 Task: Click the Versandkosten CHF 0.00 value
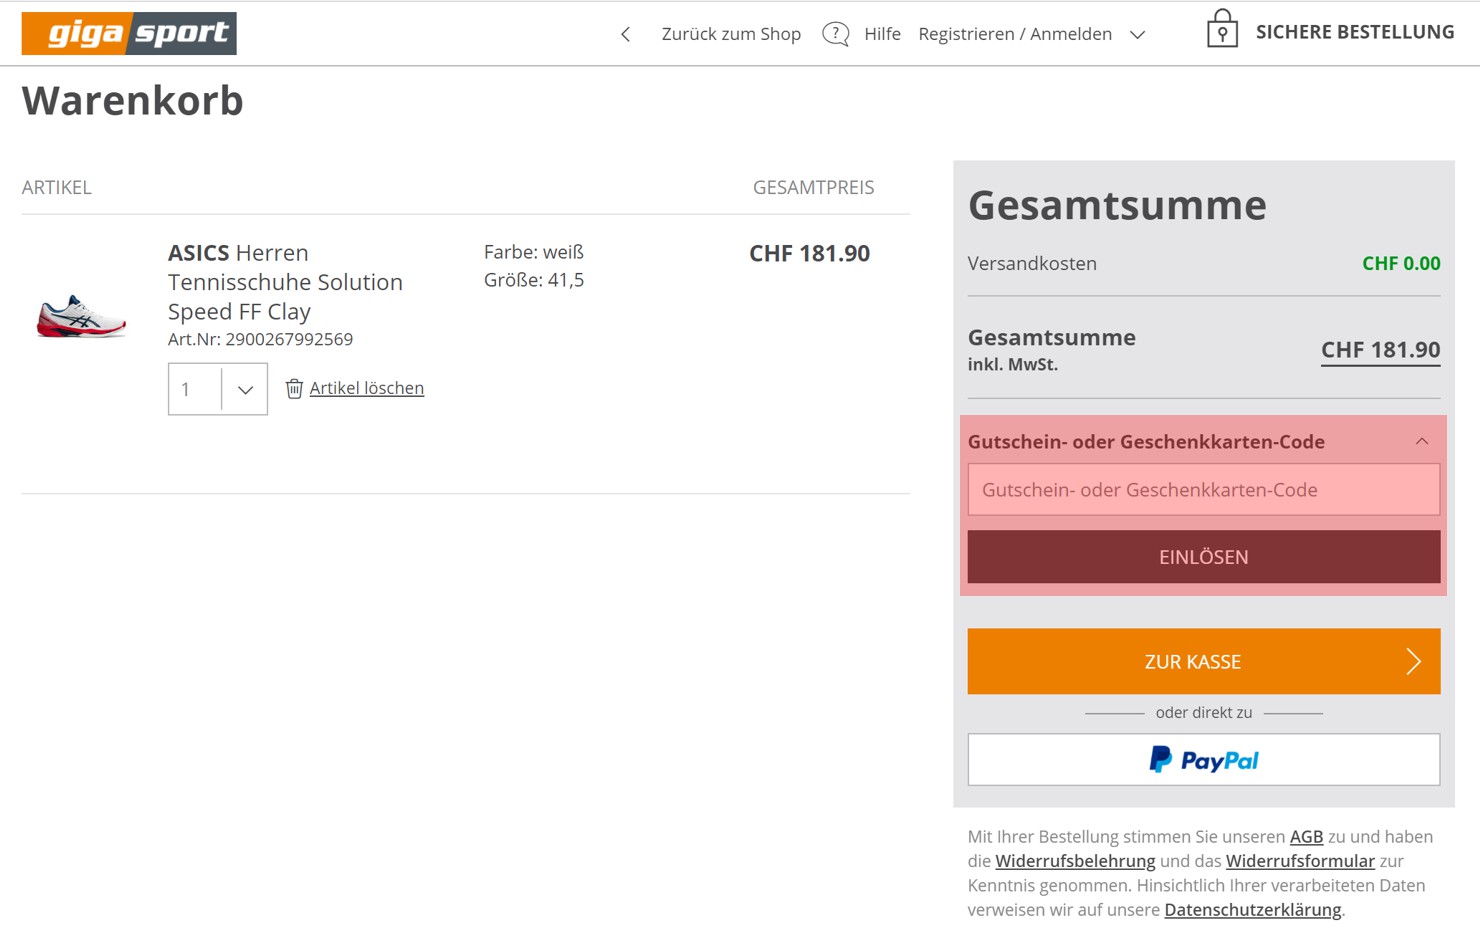tap(1401, 264)
